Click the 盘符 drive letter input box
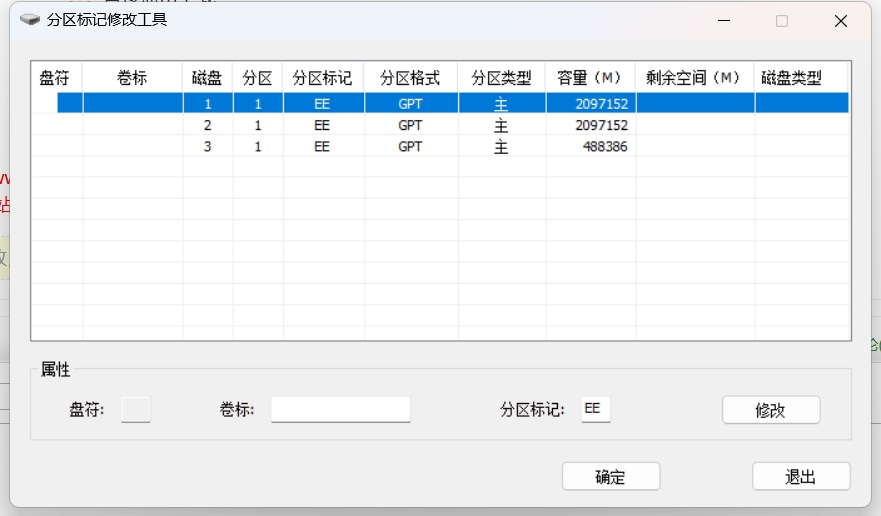The height and width of the screenshot is (516, 881). [x=136, y=410]
